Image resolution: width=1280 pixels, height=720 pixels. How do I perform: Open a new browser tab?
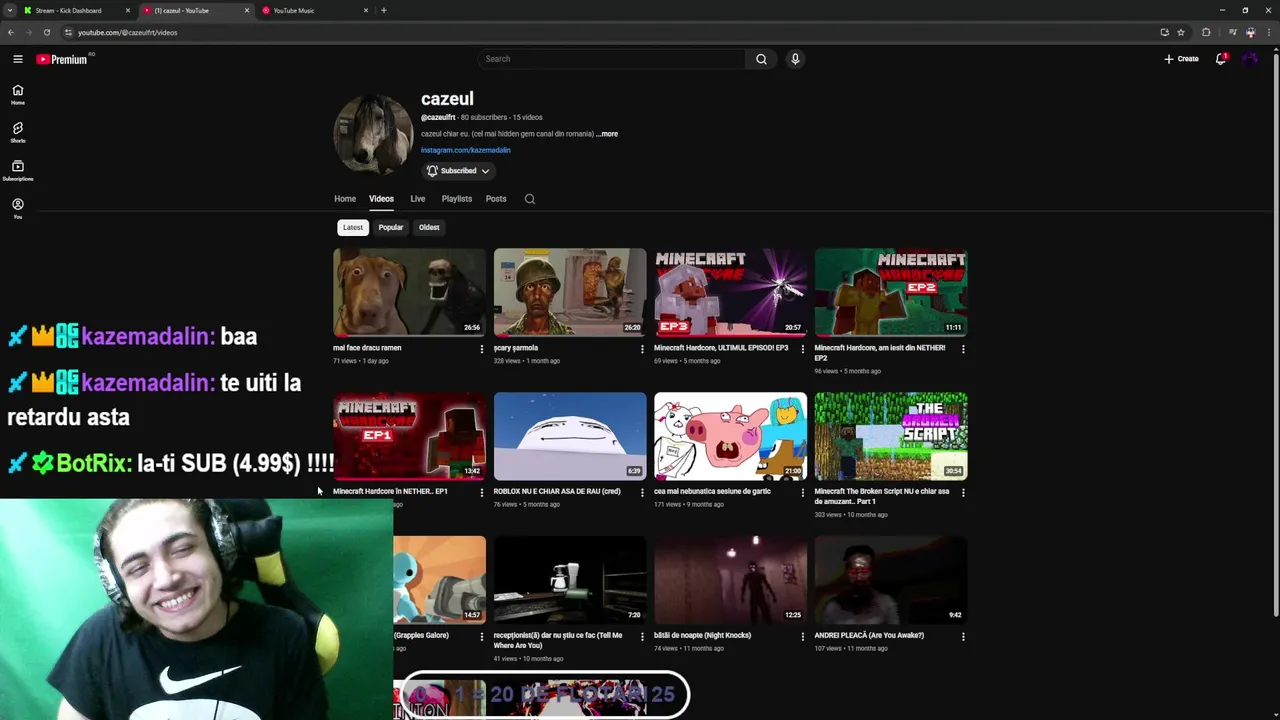click(384, 11)
